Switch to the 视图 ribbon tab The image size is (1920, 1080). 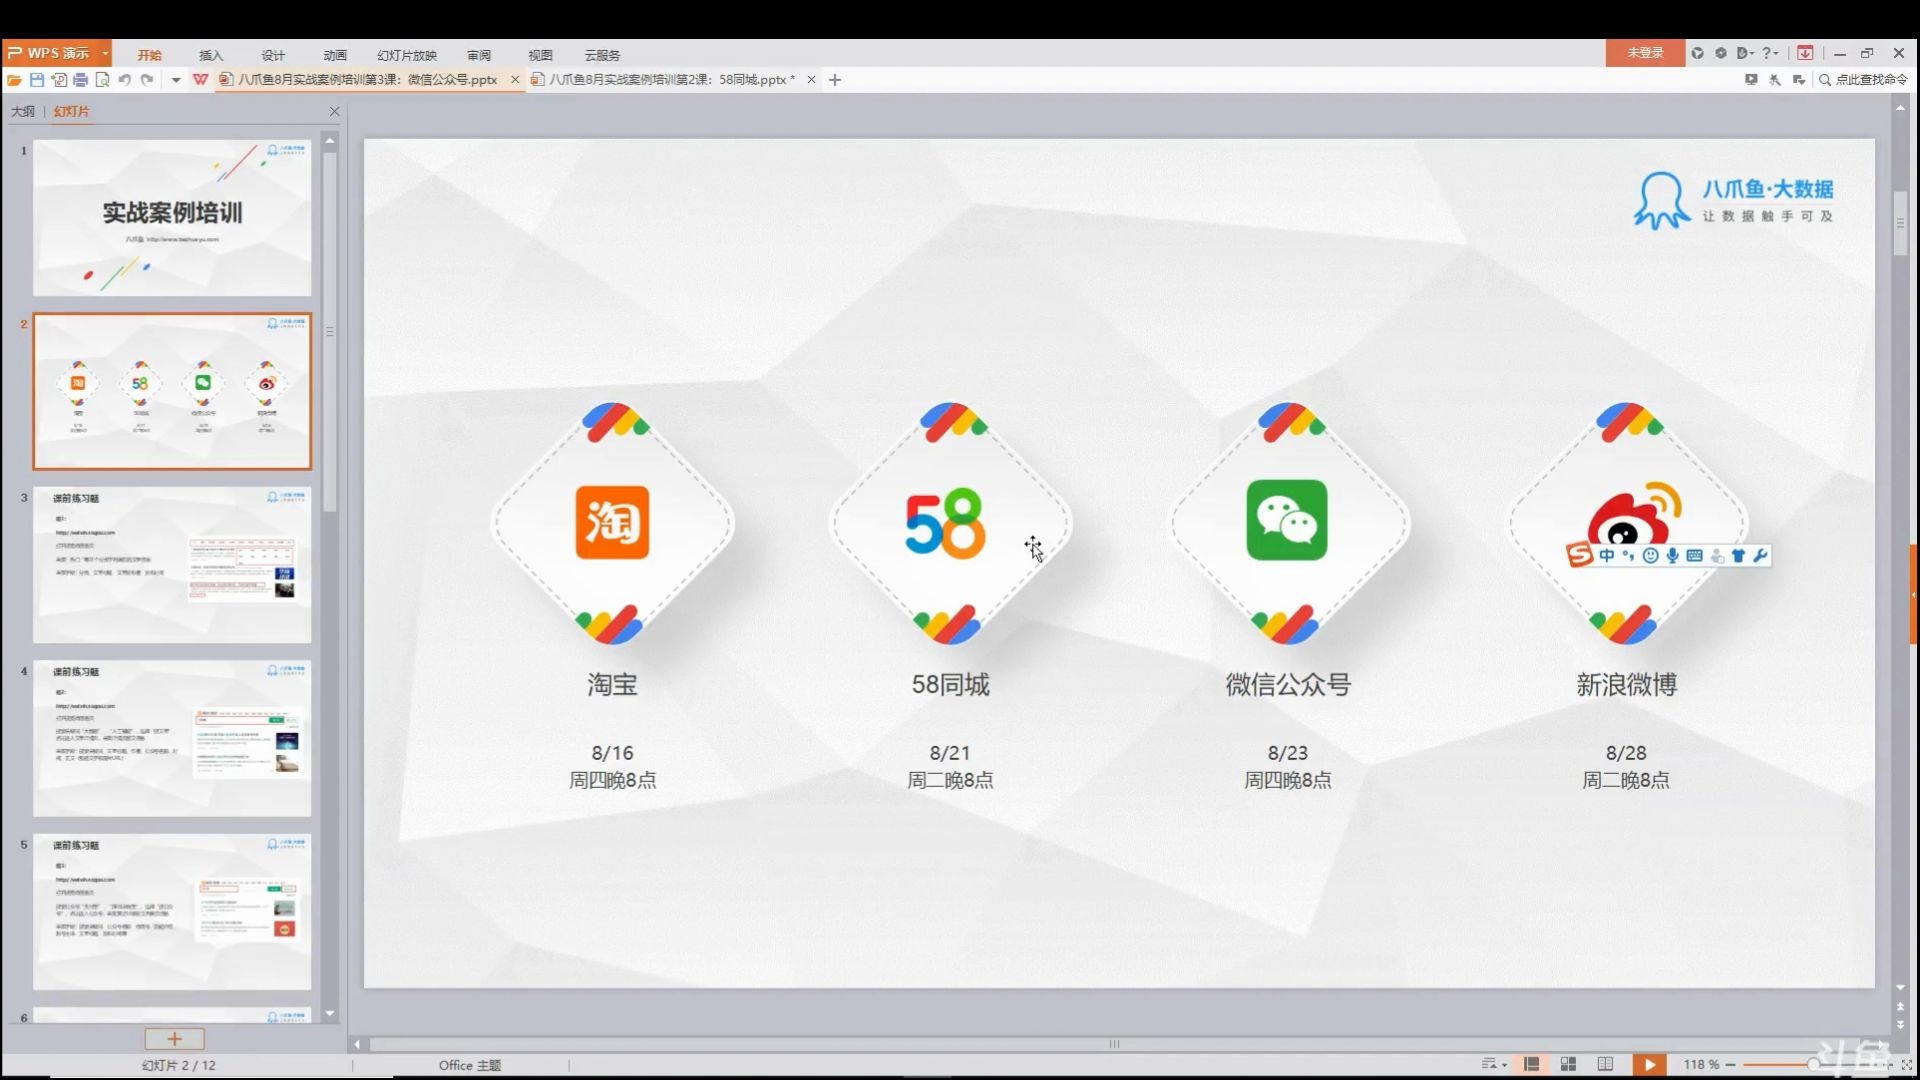tap(540, 55)
